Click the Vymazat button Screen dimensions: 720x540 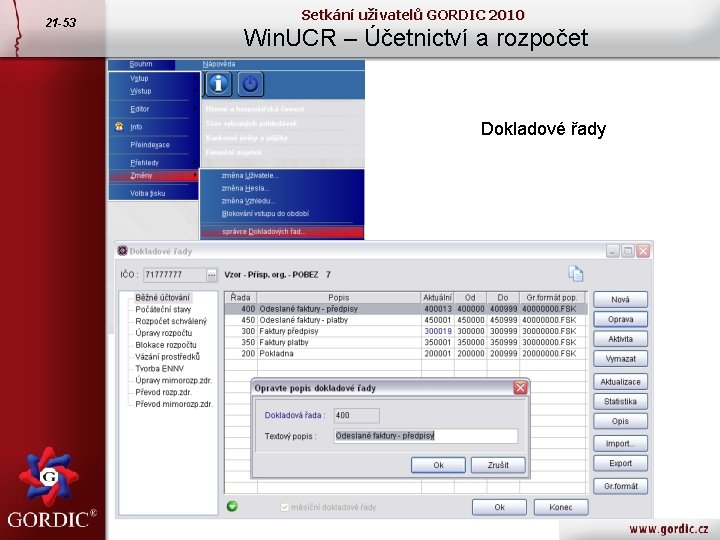620,359
